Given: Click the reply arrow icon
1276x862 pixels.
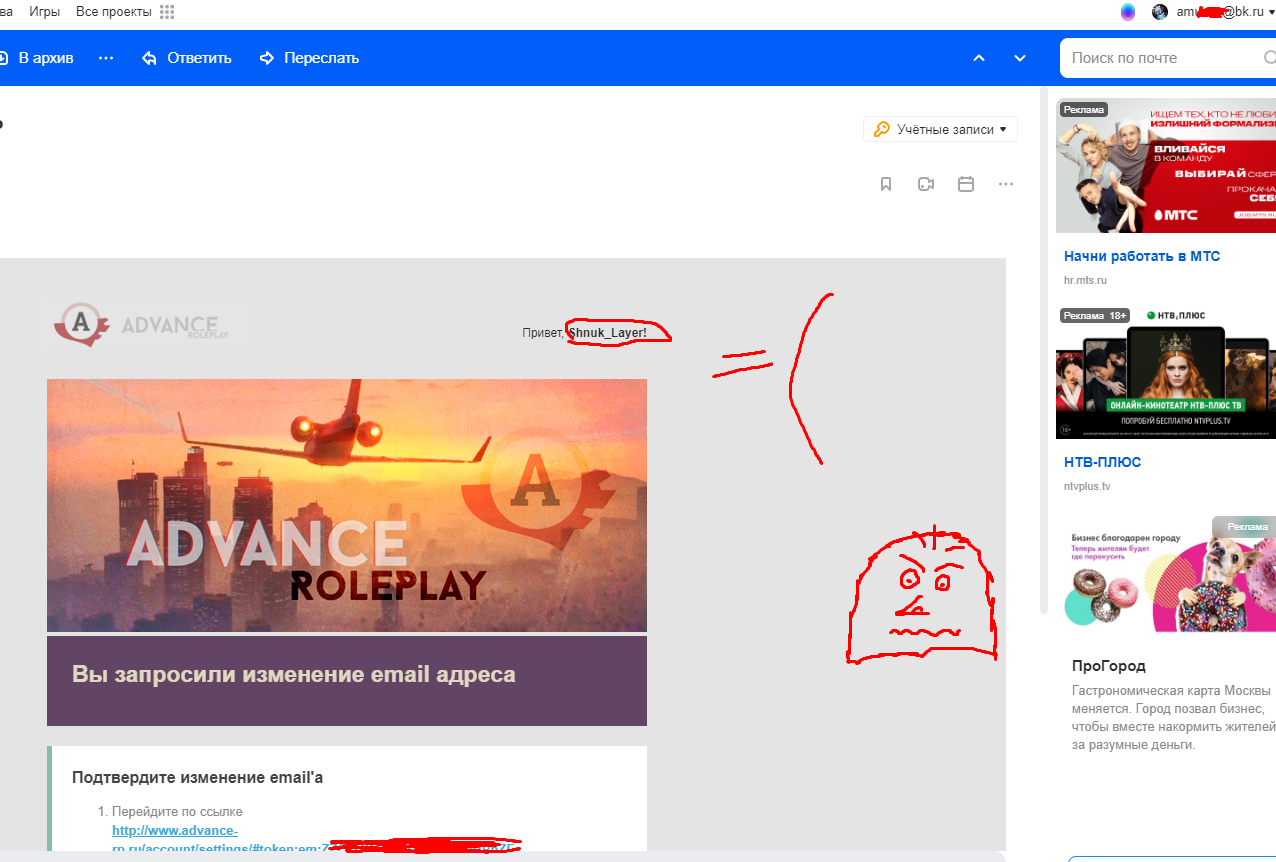Looking at the screenshot, I should pyautogui.click(x=150, y=58).
